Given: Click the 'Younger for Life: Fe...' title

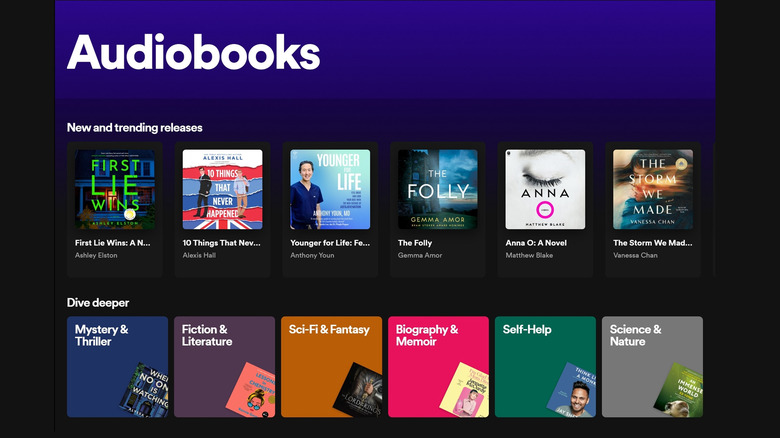Looking at the screenshot, I should click(x=330, y=243).
